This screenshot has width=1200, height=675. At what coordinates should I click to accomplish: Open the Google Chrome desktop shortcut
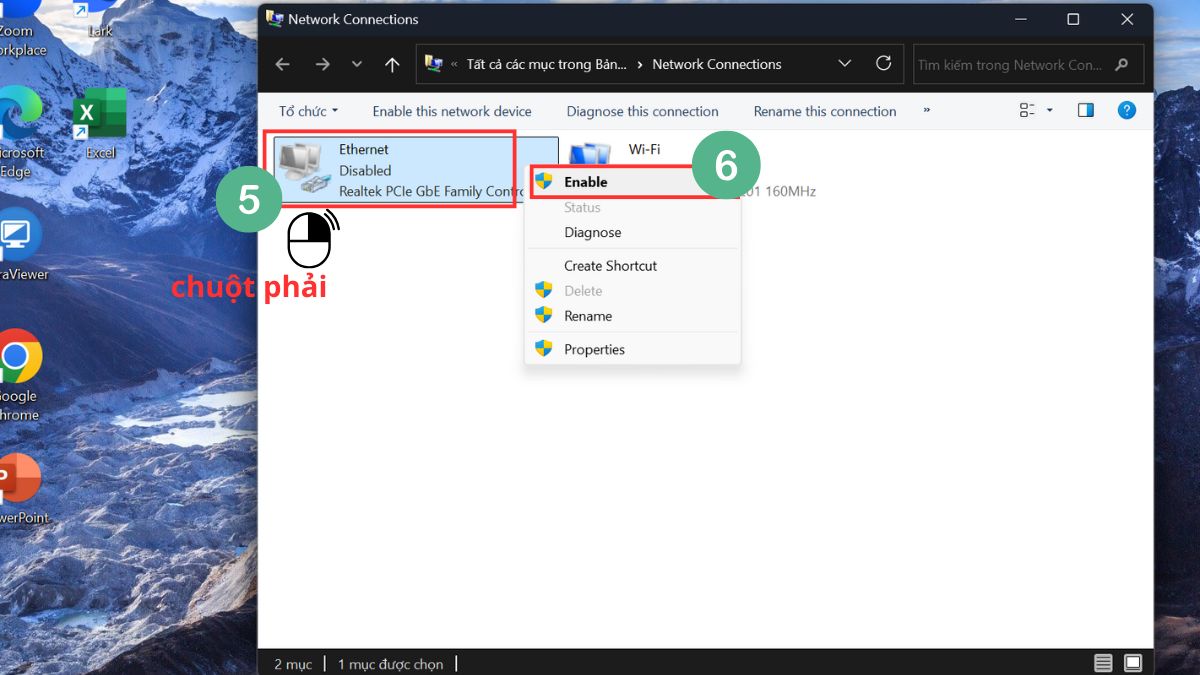(x=18, y=375)
